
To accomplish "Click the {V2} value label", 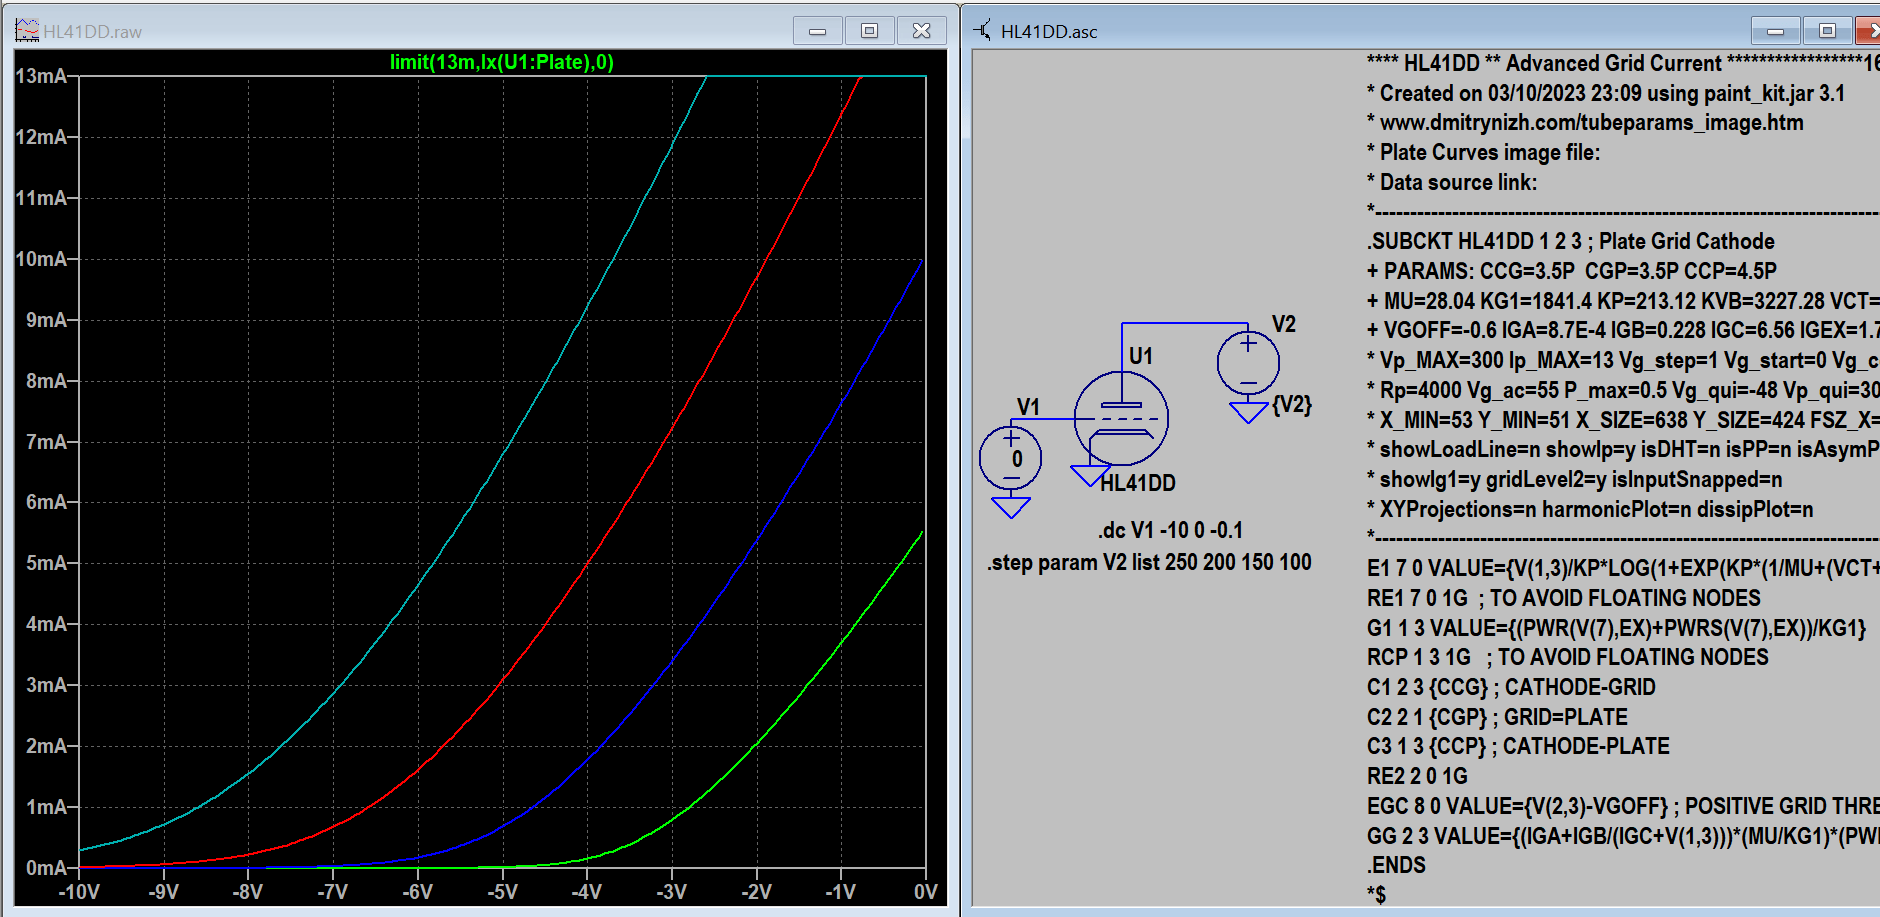I will [1292, 405].
